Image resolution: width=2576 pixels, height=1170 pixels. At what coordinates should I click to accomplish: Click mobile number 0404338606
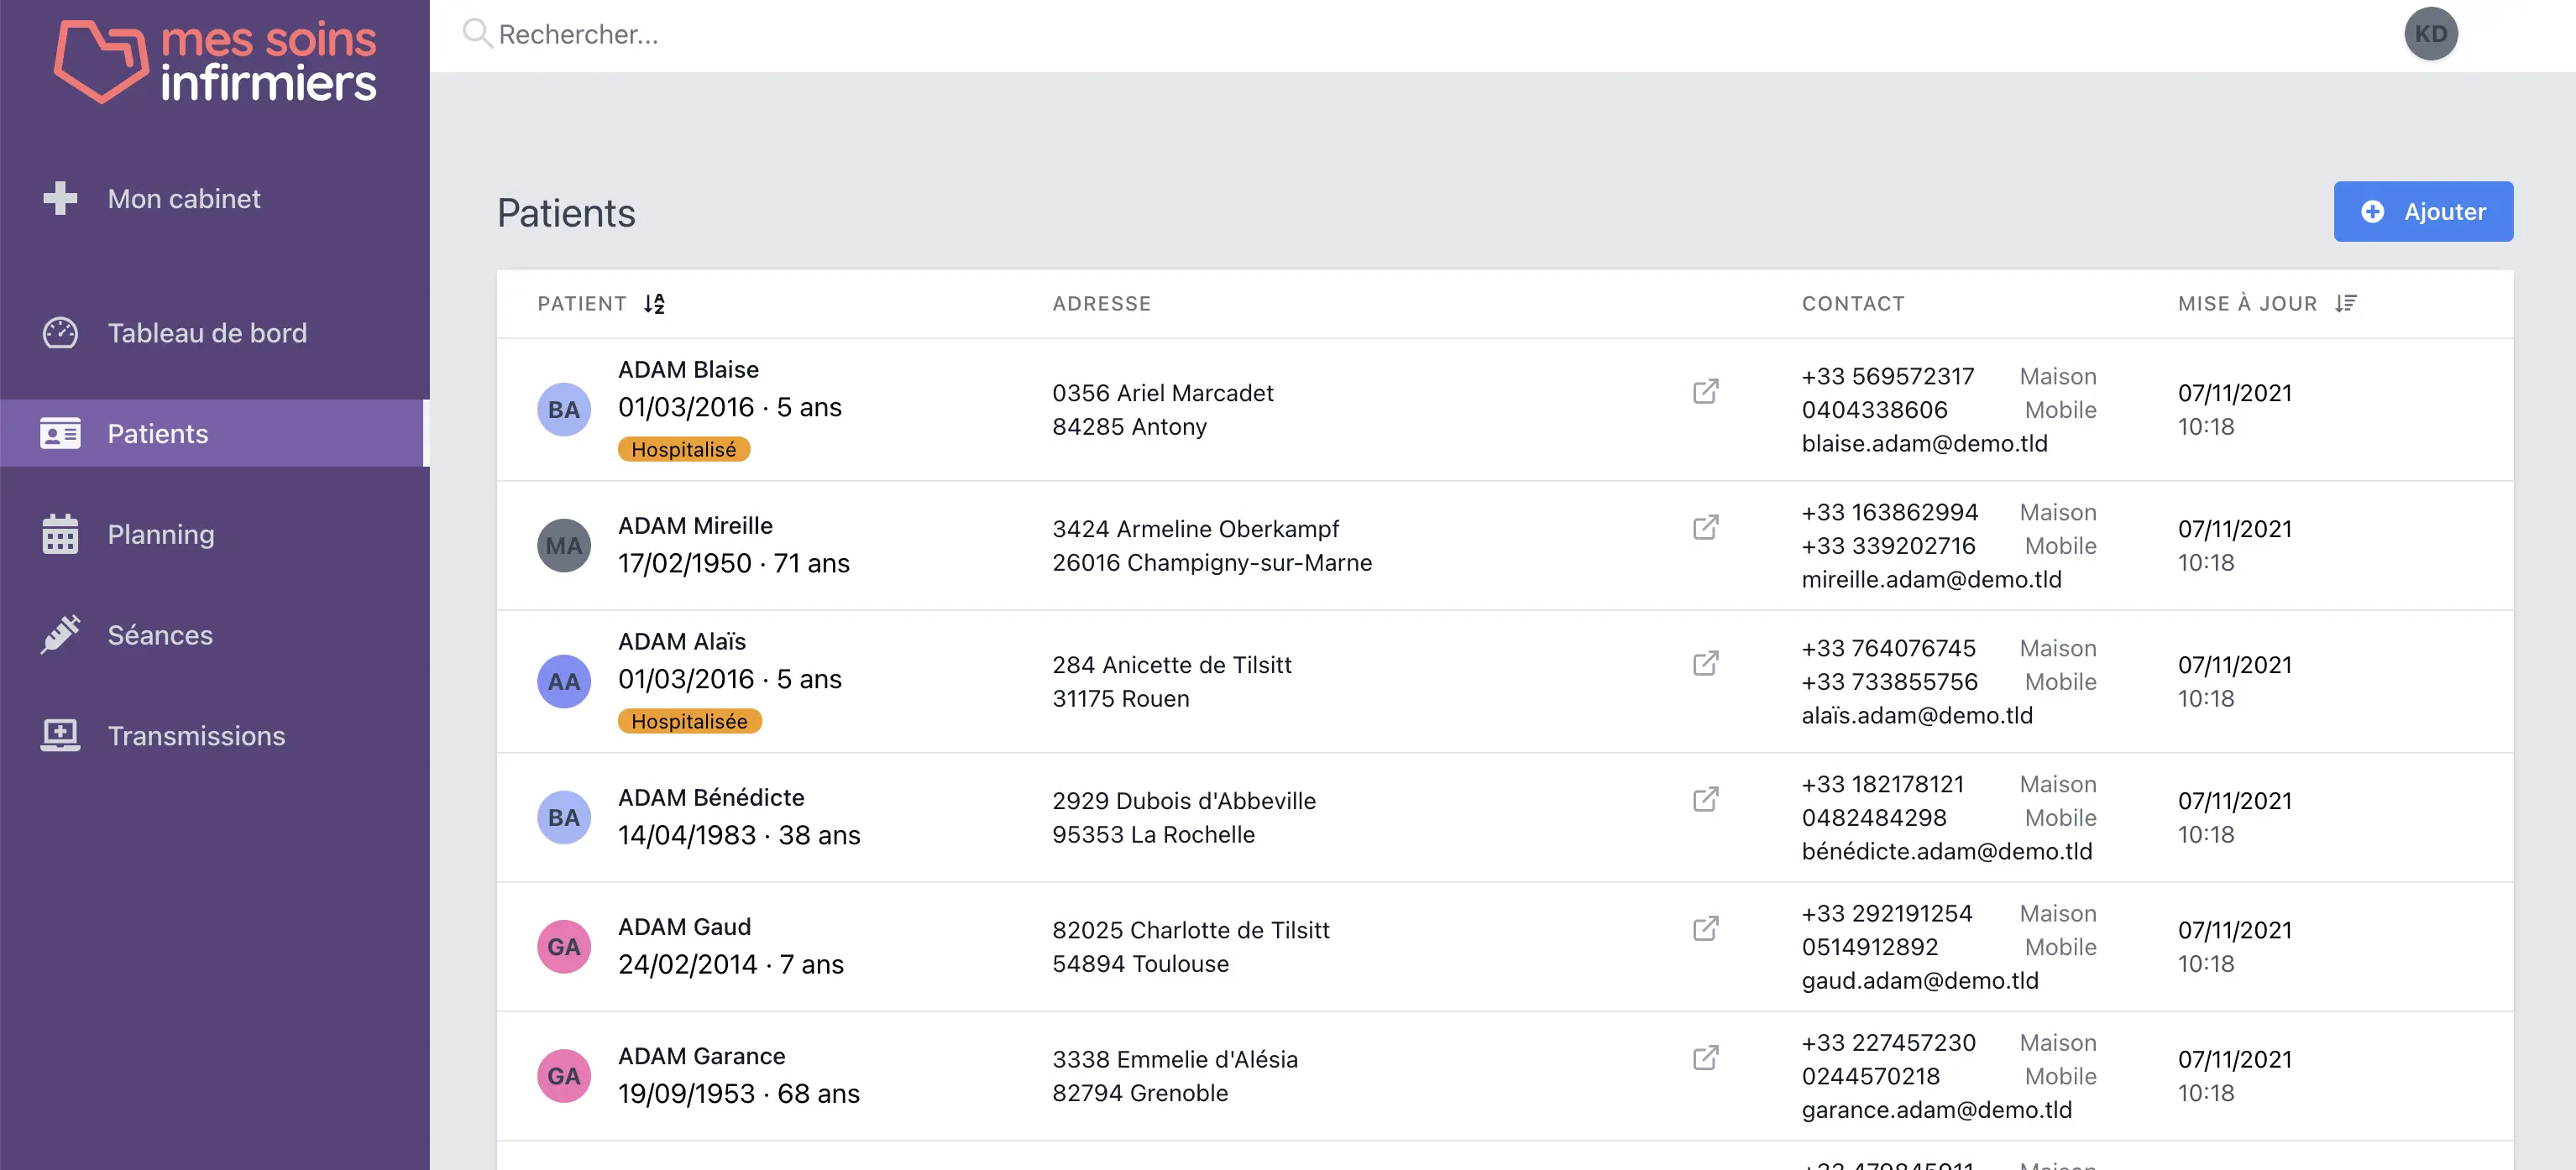tap(1874, 409)
